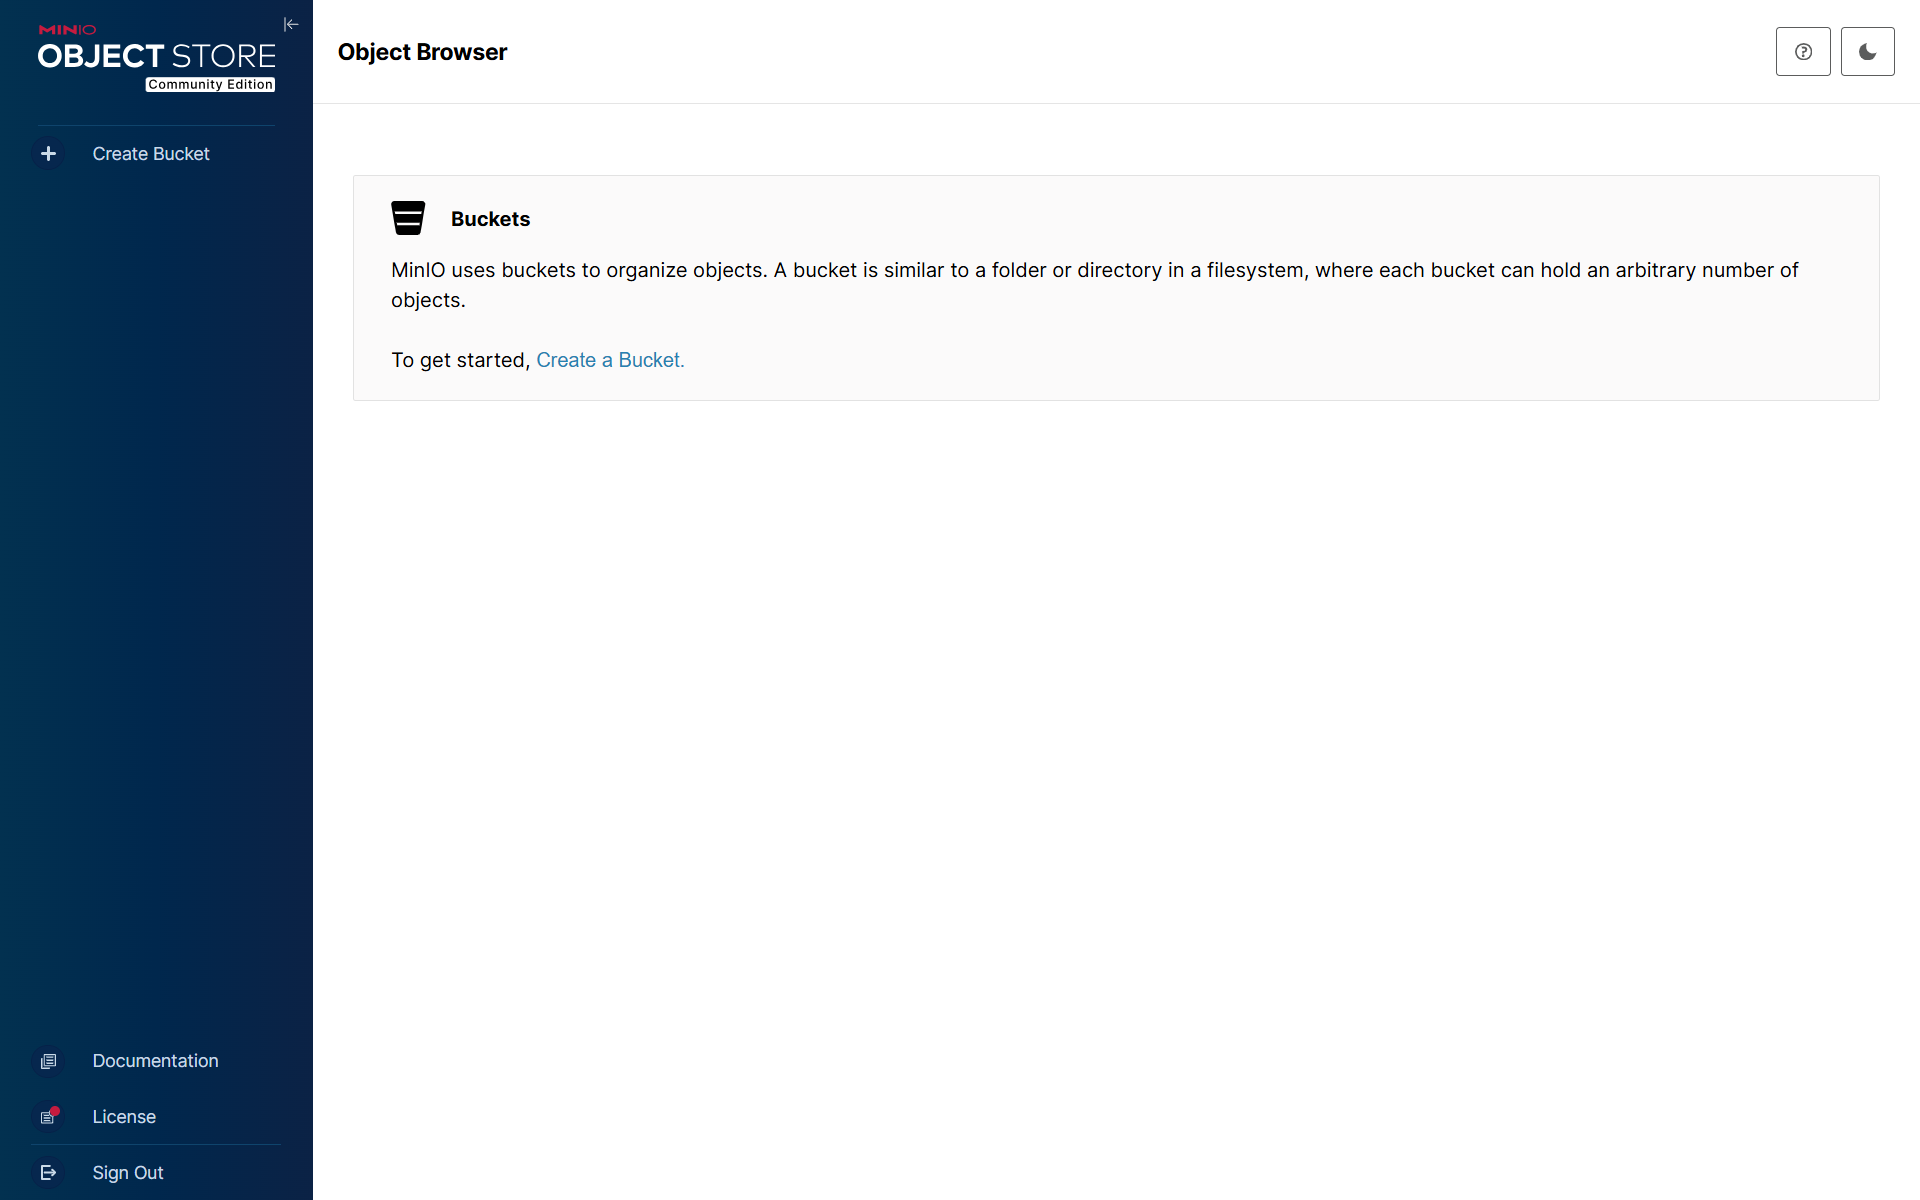
Task: Click the Community Edition badge
Action: pos(210,85)
